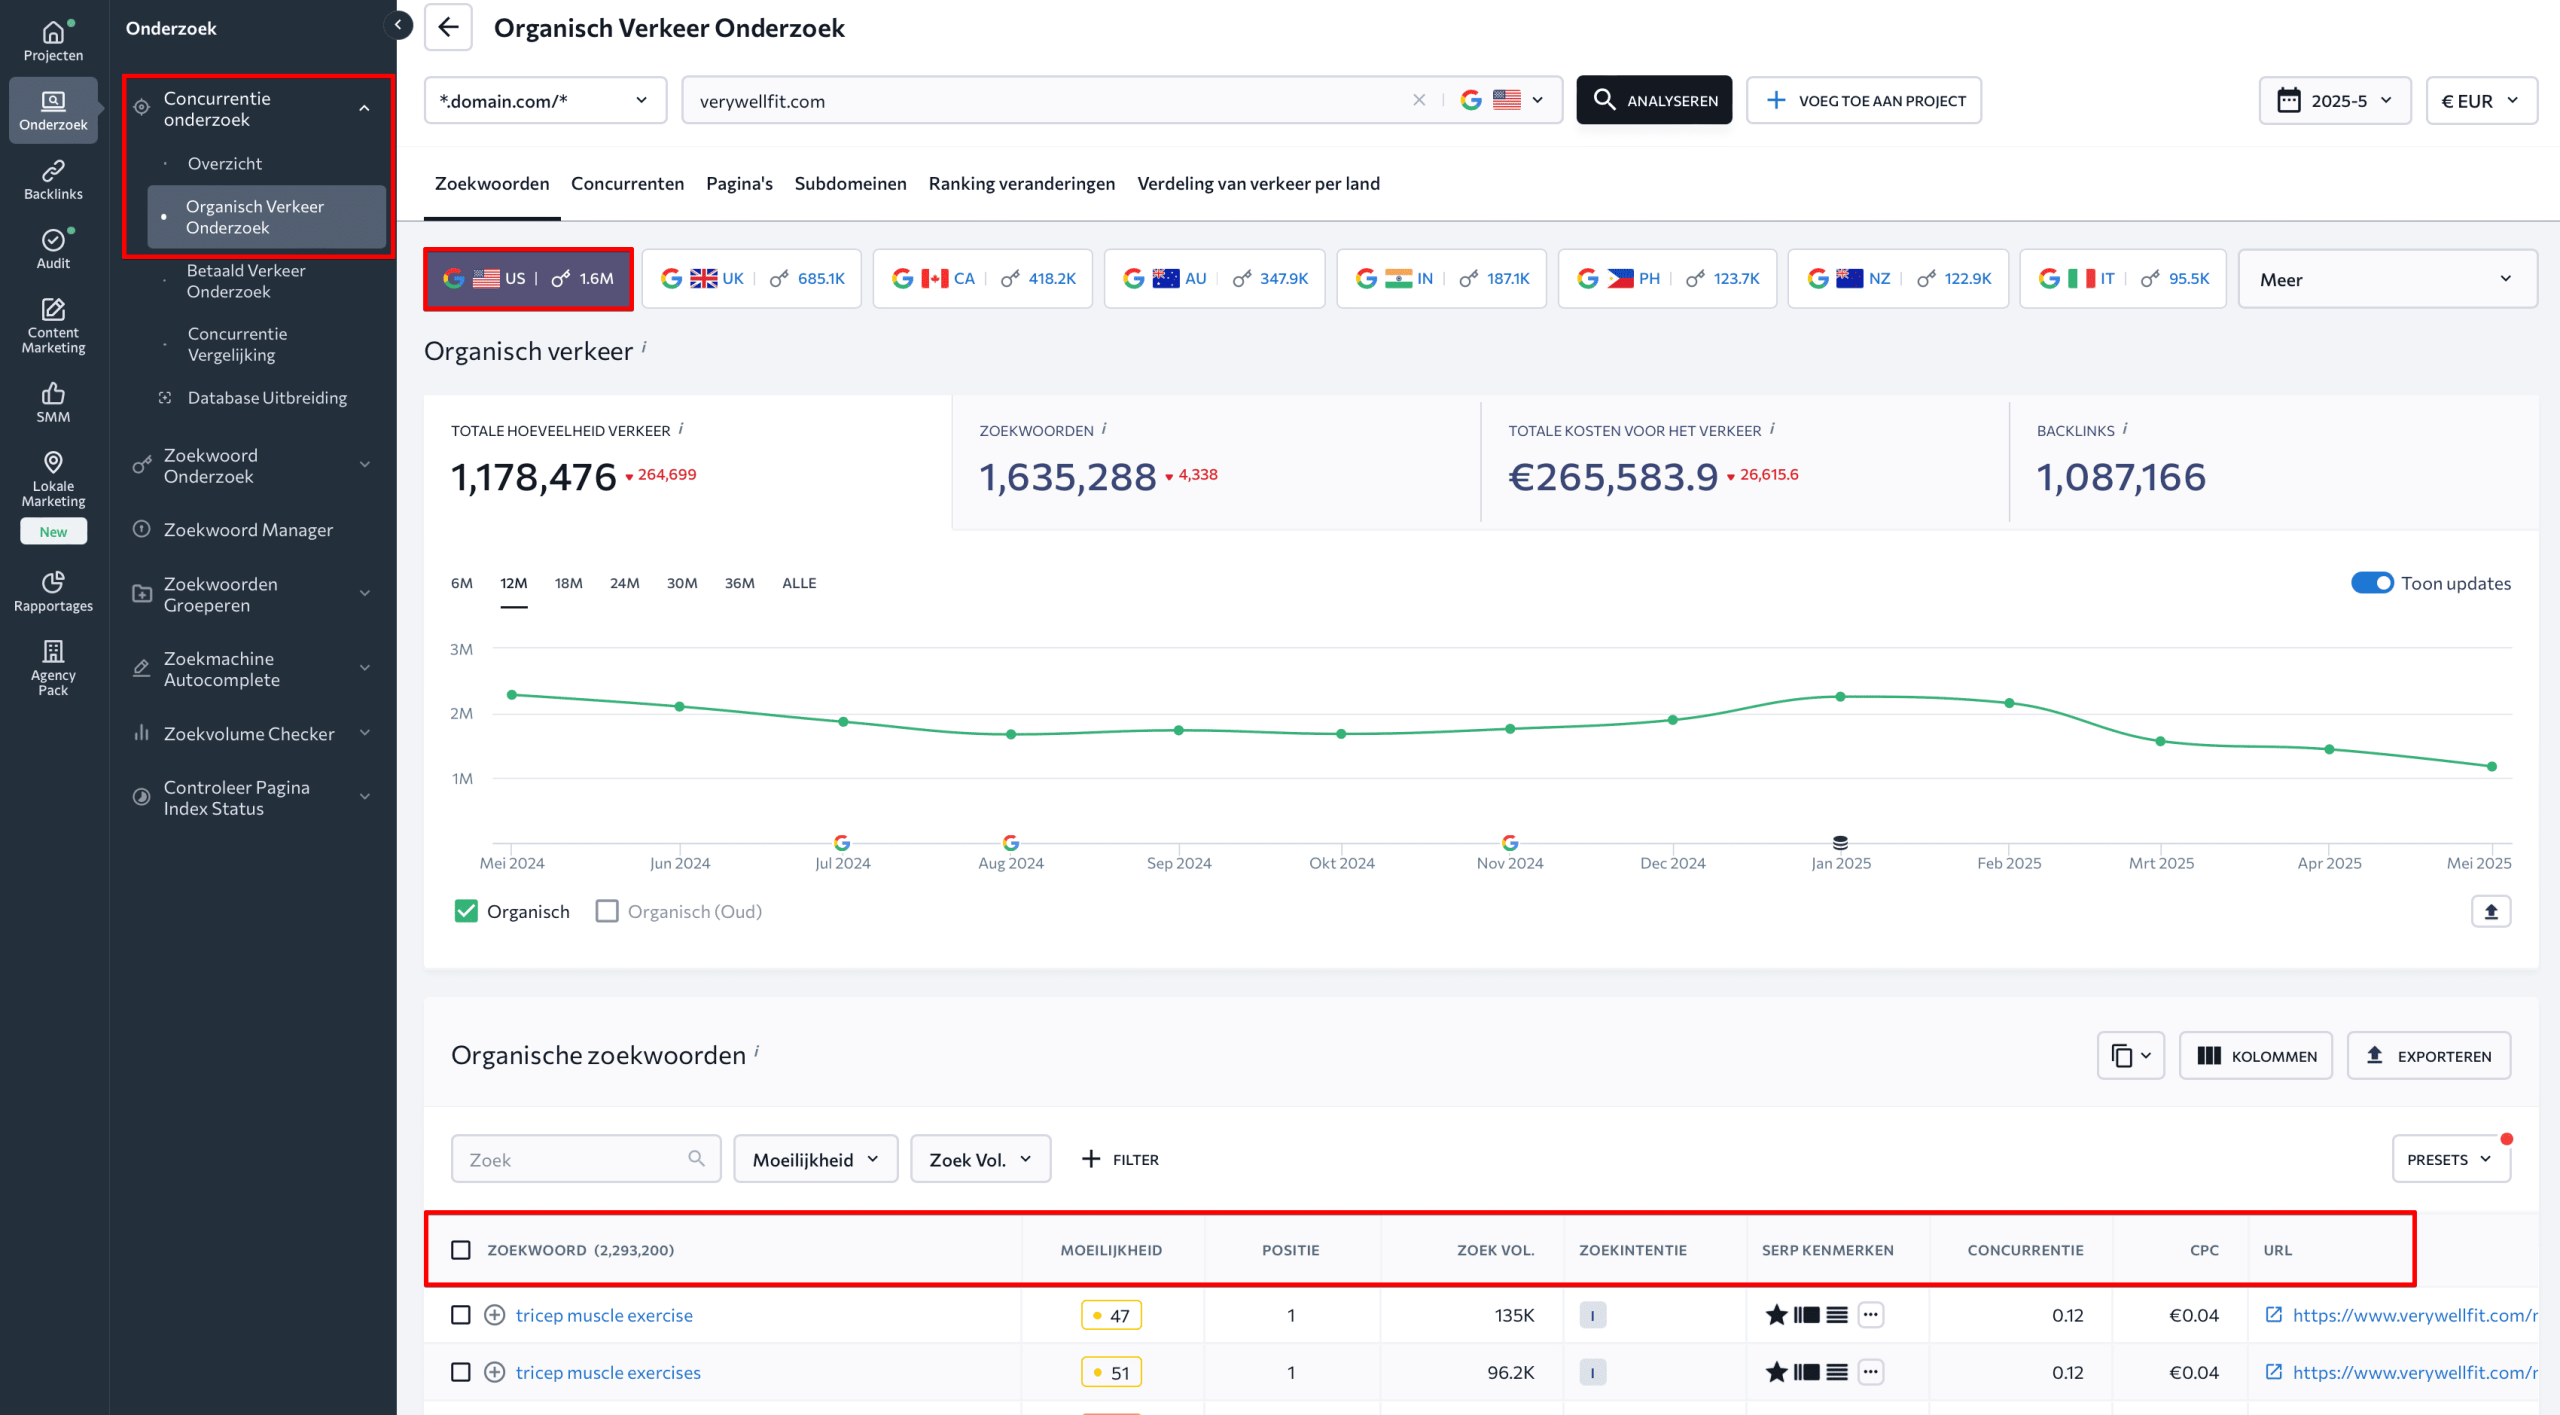Screen dimensions: 2560x1415
Task: Select the 6M chart range
Action: 461,583
